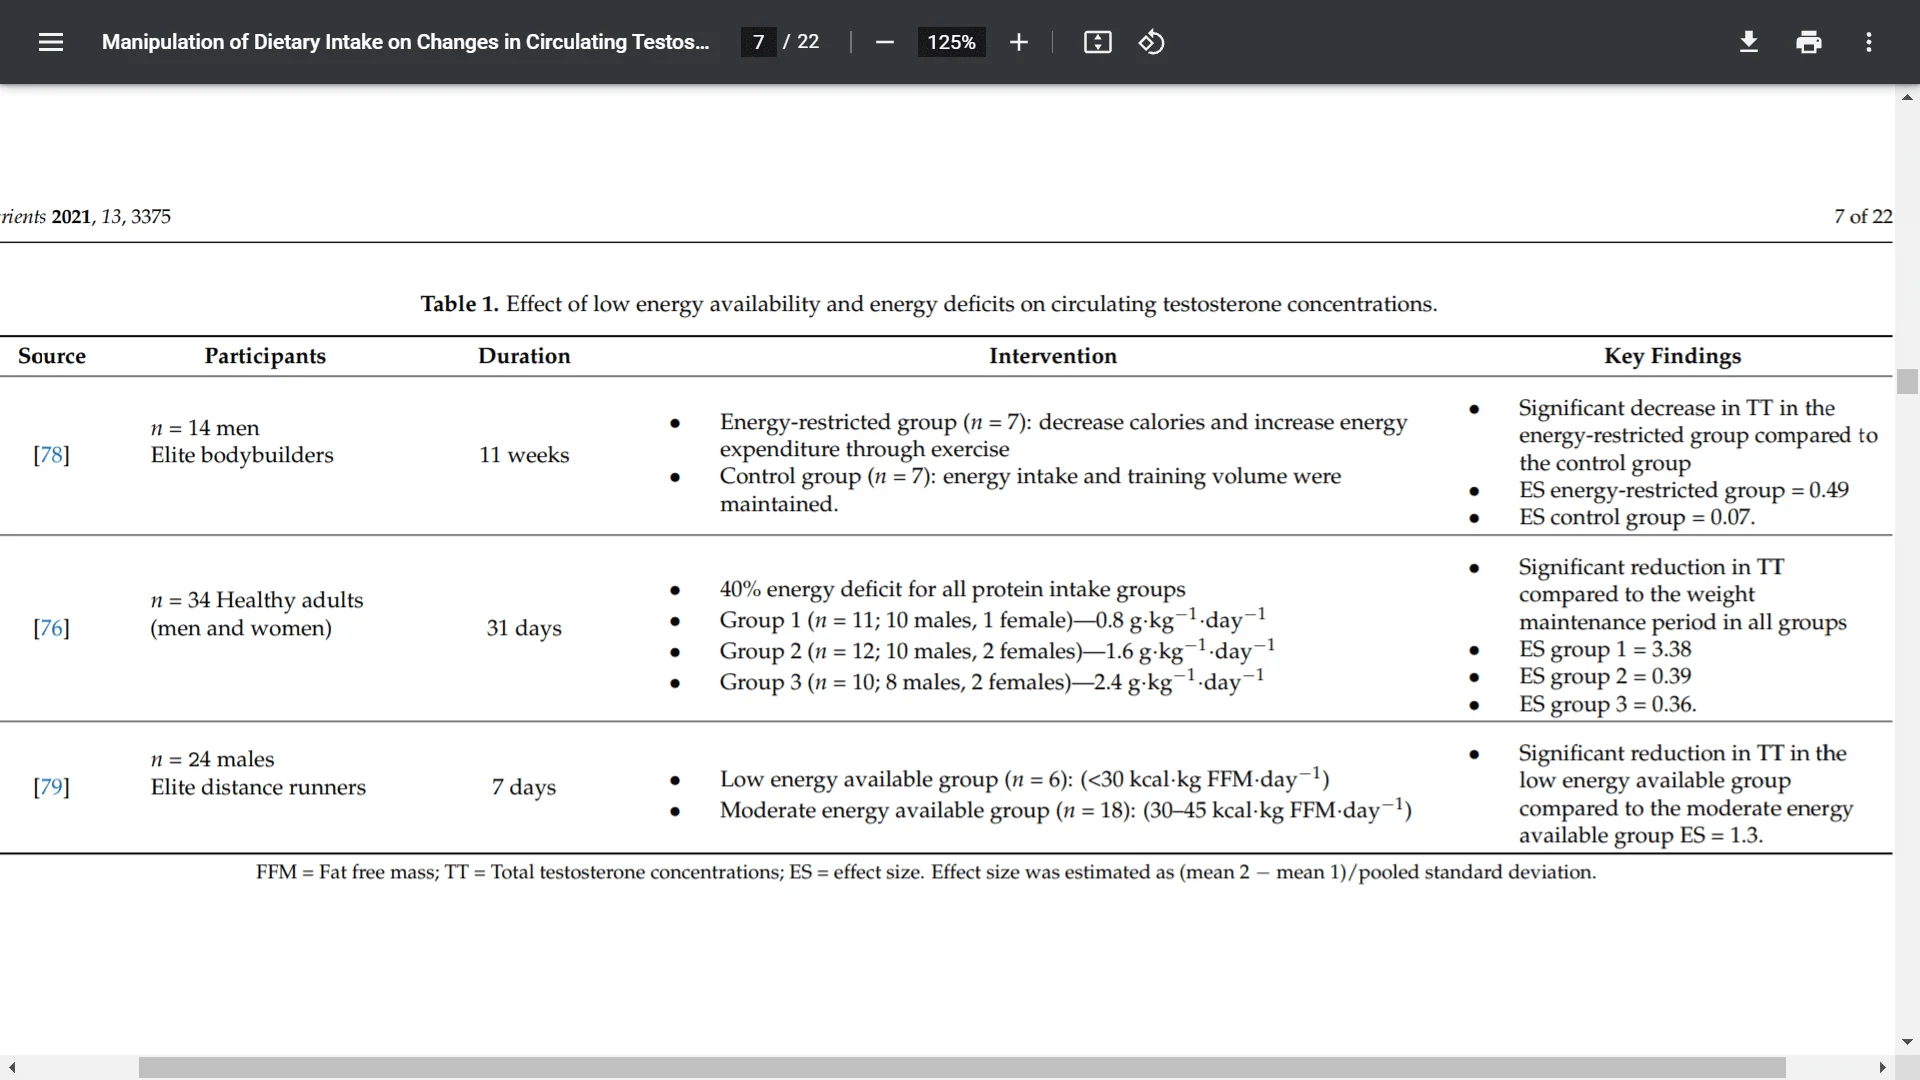This screenshot has height=1080, width=1920.
Task: Click 'Elite distance runners' participant text
Action: [258, 787]
